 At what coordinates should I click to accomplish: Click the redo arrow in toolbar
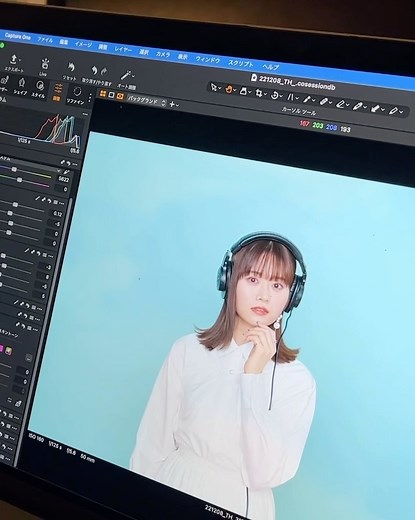click(104, 71)
